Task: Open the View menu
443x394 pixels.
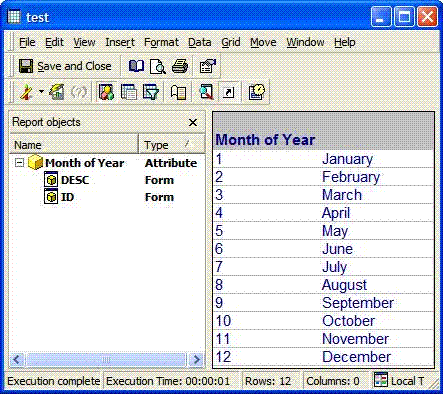Action: coord(84,42)
